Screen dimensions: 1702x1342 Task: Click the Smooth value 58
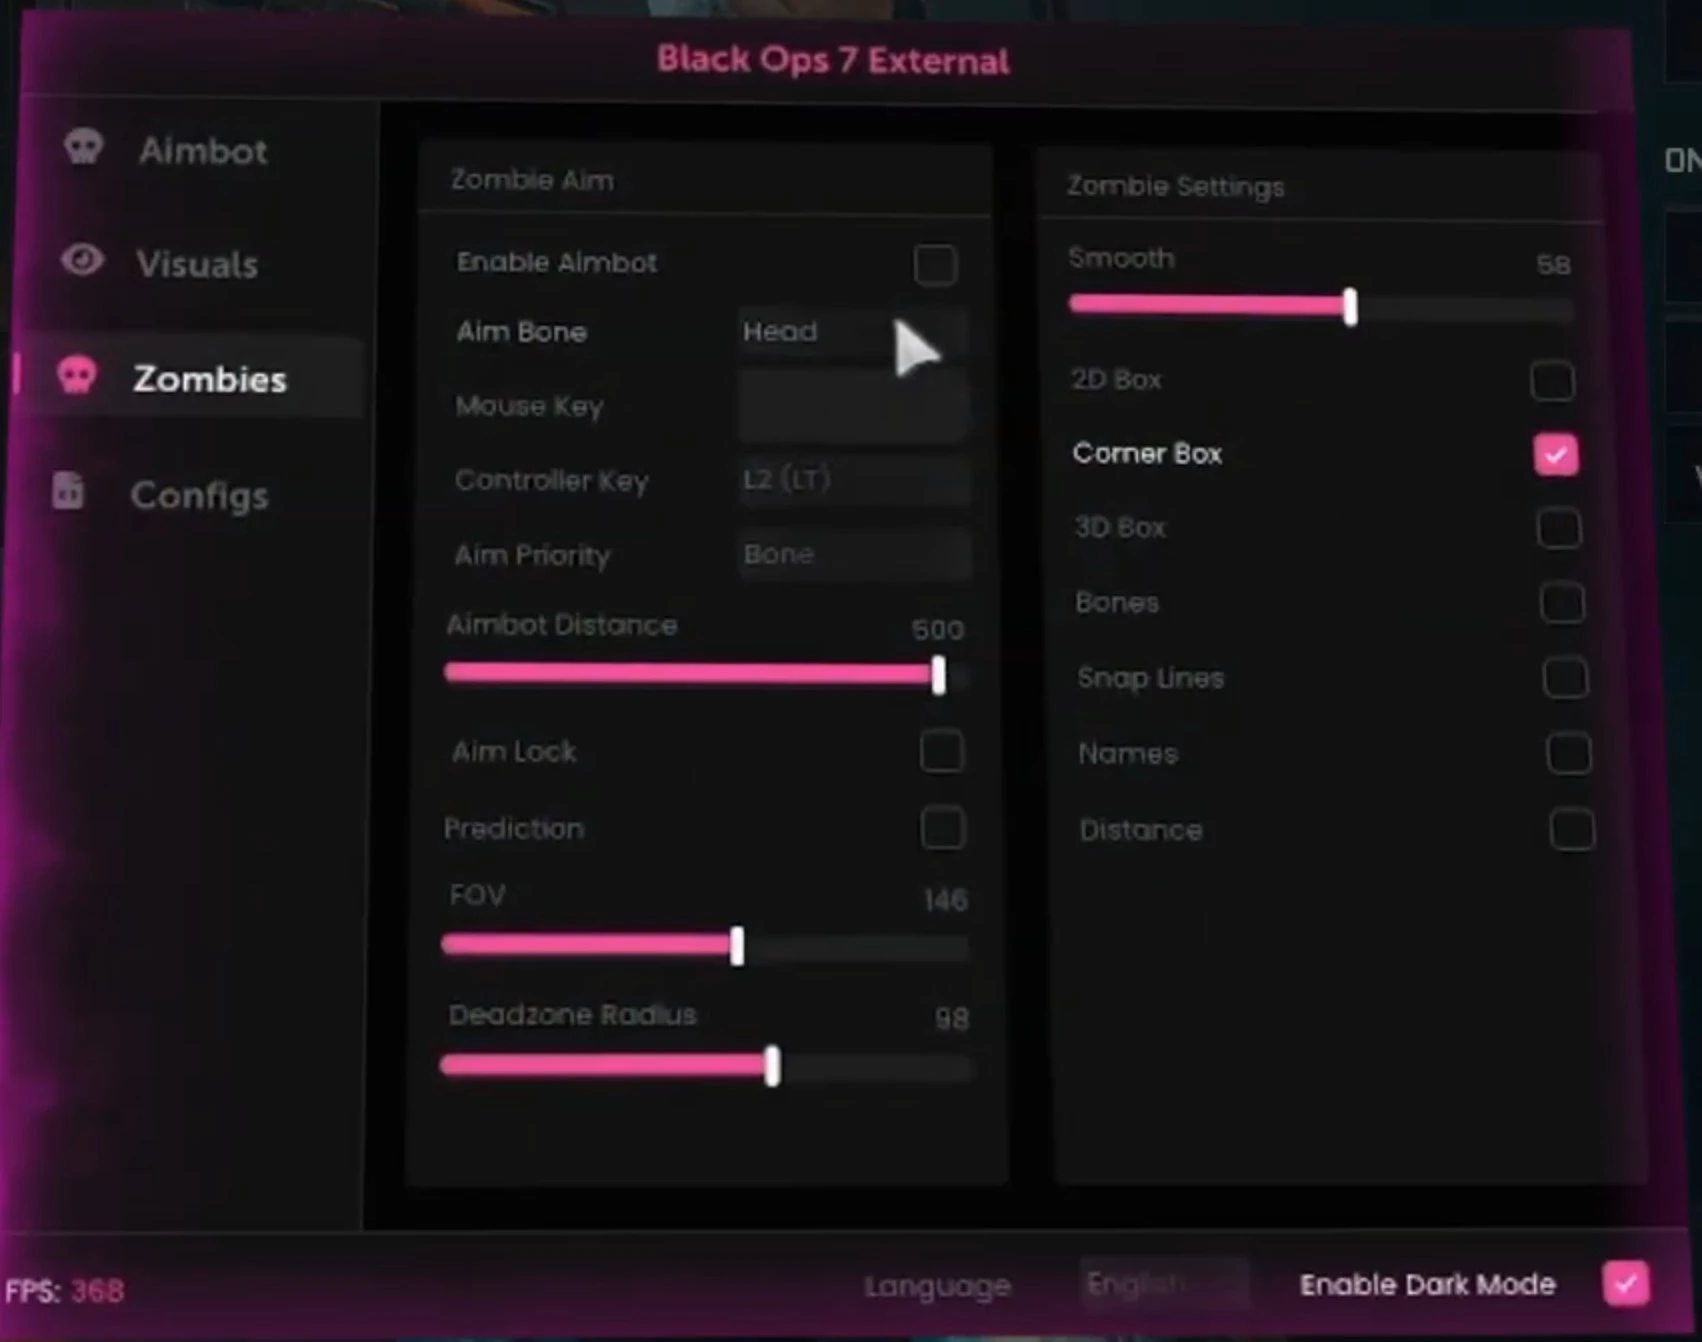(x=1553, y=265)
